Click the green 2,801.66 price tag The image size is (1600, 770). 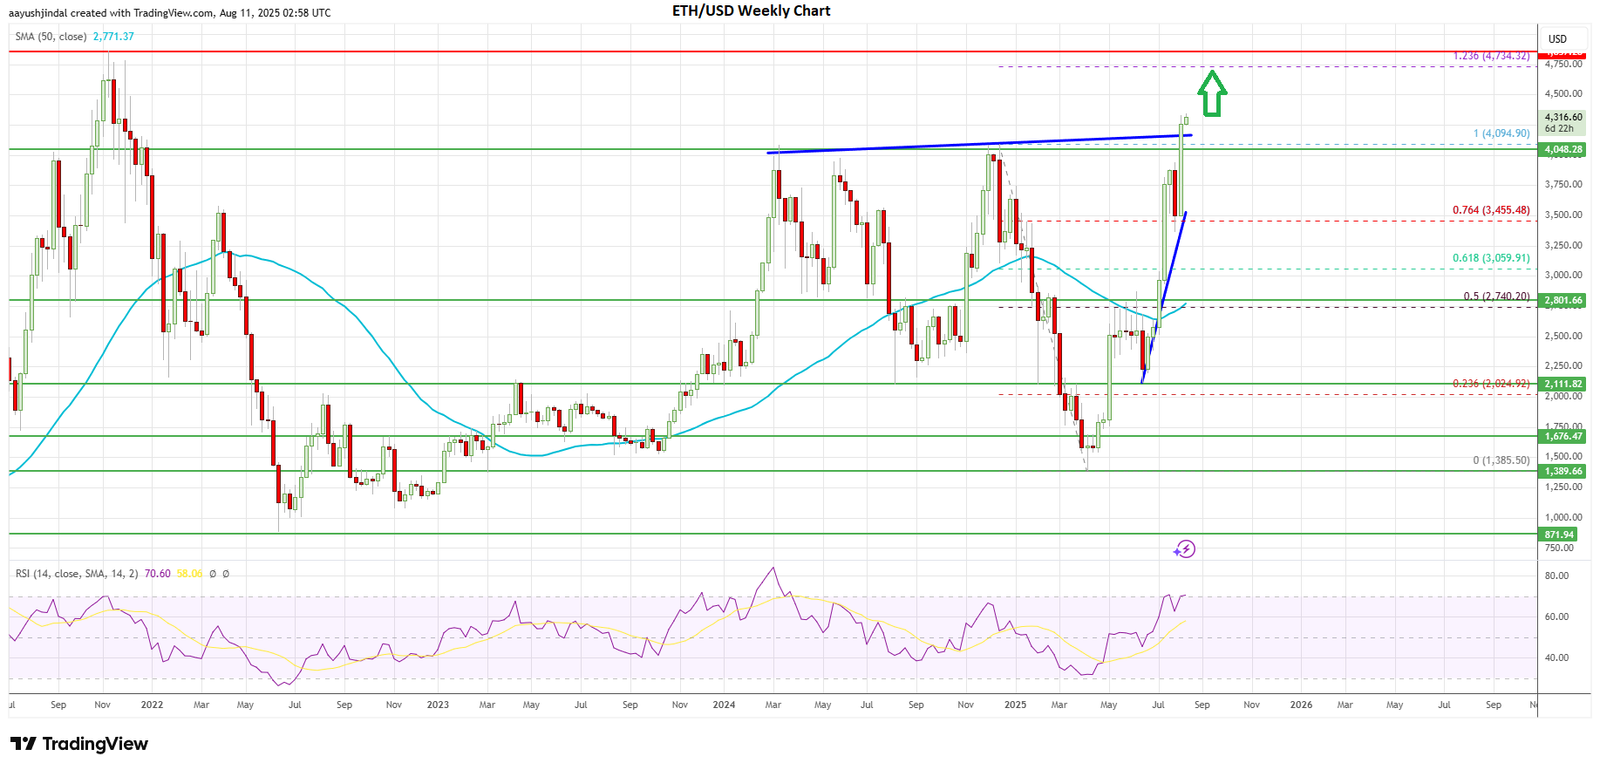[1563, 300]
